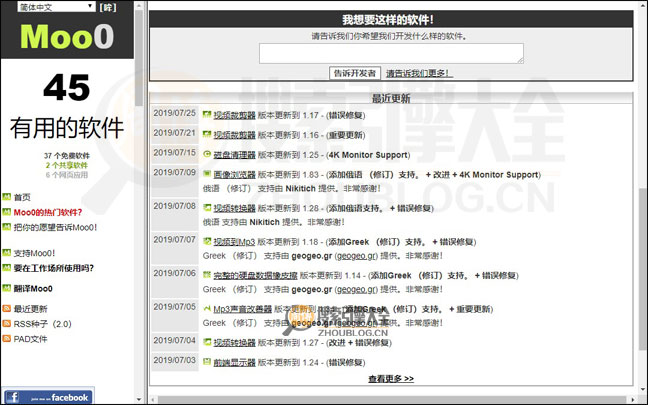The image size is (648, 405).
Task: Click the 告诉开发者 button
Action: pyautogui.click(x=355, y=73)
